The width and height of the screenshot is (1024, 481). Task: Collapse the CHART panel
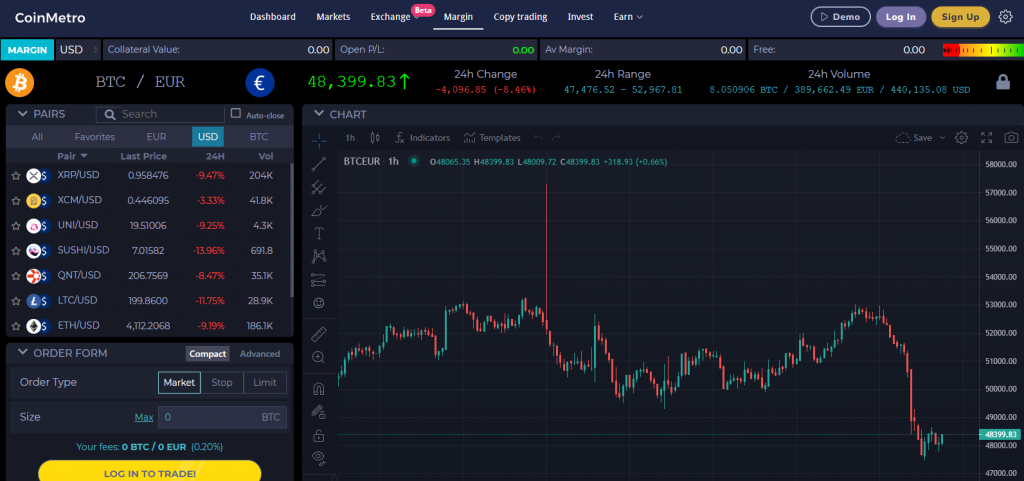319,114
